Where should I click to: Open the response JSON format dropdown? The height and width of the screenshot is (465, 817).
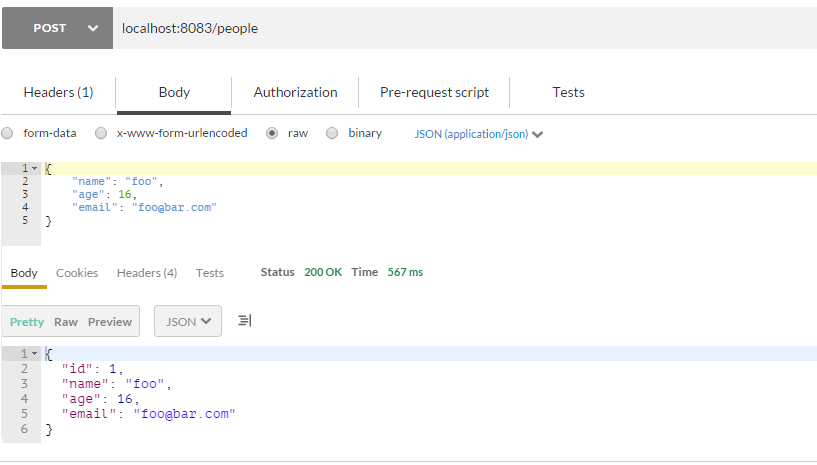pyautogui.click(x=188, y=321)
